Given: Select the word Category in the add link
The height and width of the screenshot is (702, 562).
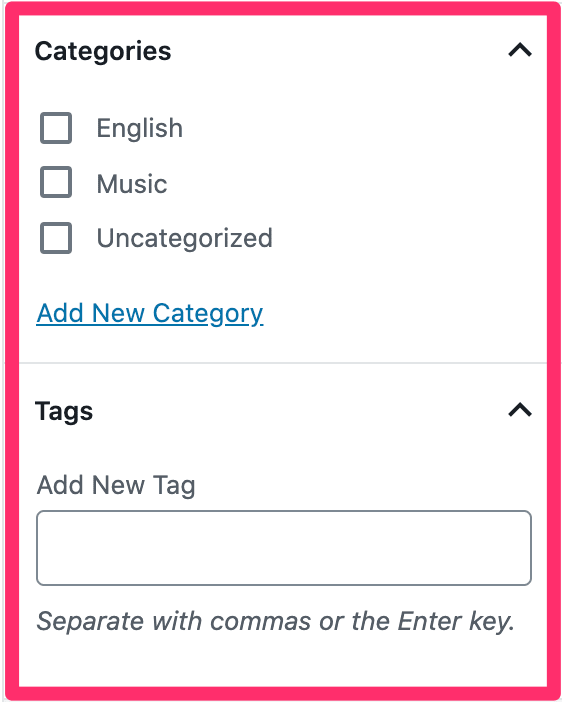Looking at the screenshot, I should [208, 314].
